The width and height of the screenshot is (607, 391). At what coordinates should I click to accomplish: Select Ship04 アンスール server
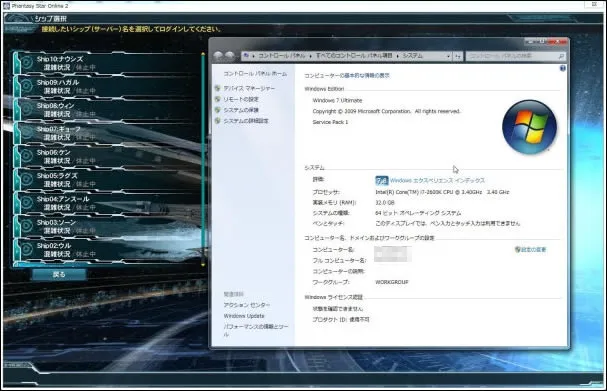click(107, 203)
